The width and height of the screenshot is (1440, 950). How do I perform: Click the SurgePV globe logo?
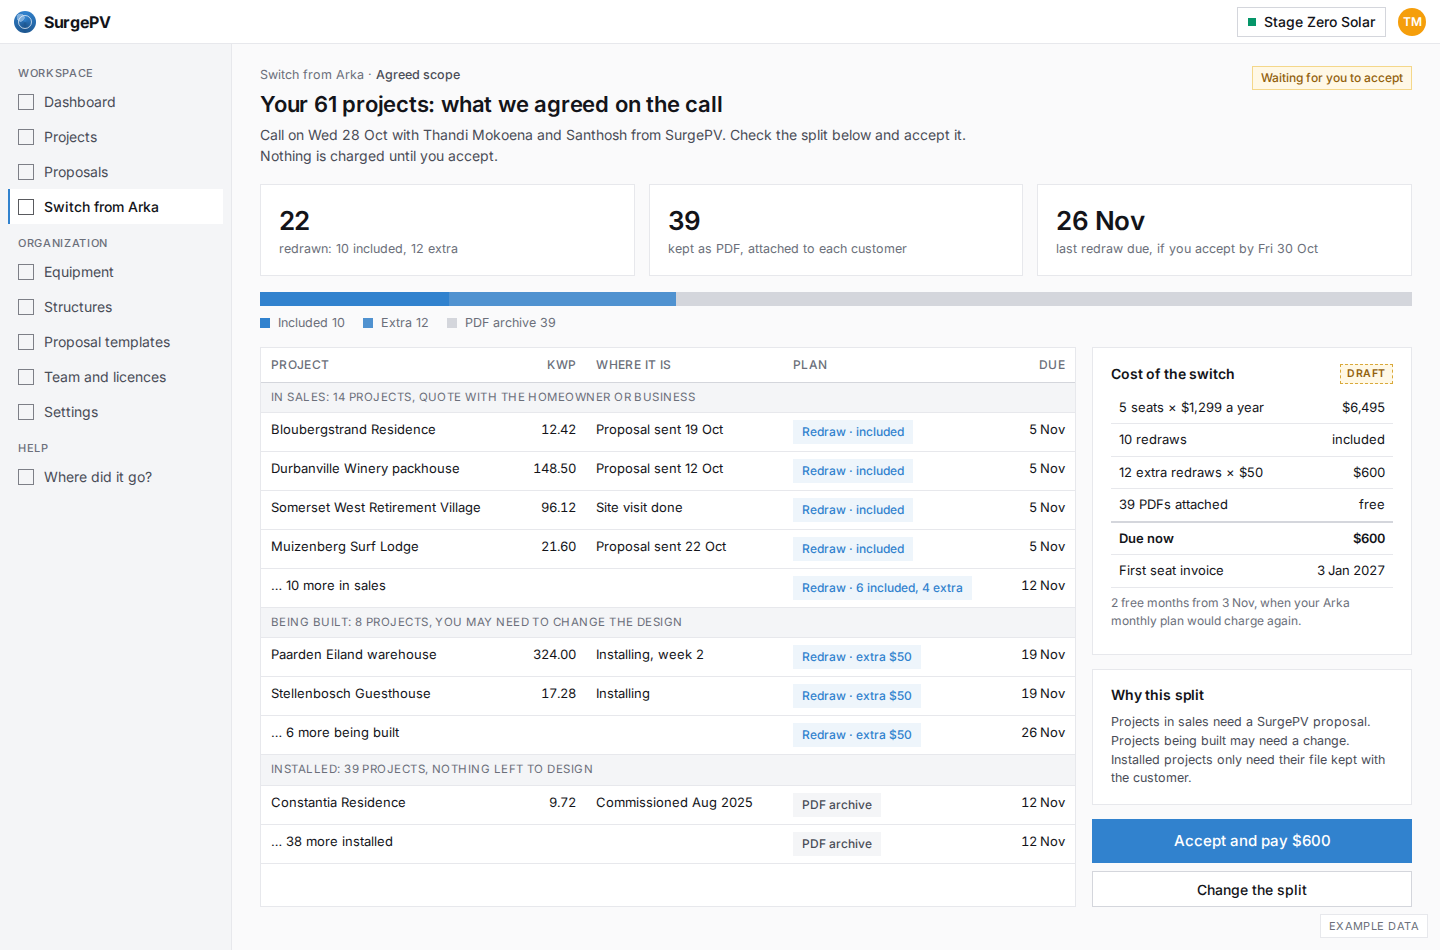[x=25, y=22]
